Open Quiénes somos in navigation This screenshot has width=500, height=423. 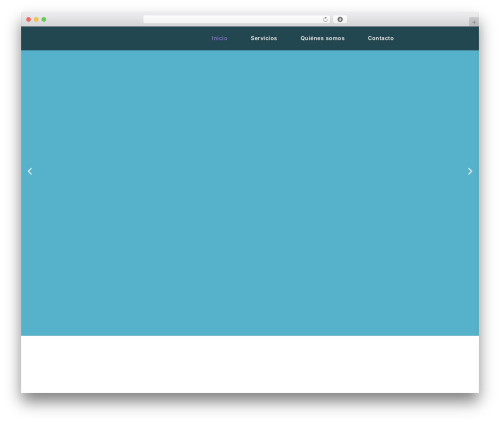click(322, 38)
